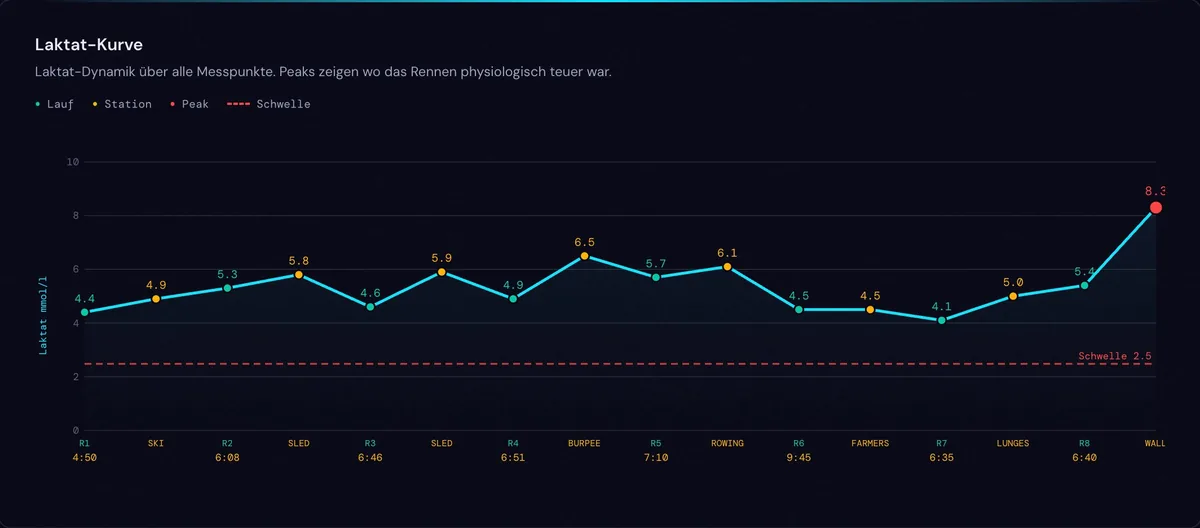
Task: Click the 6:46 run time under R3
Action: 370,458
